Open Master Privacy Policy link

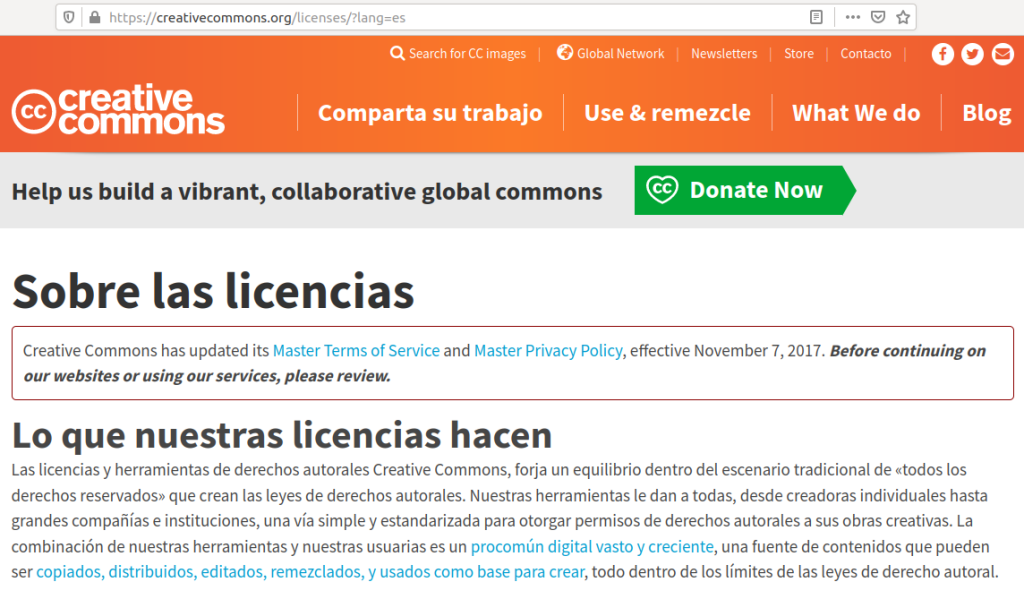(548, 351)
